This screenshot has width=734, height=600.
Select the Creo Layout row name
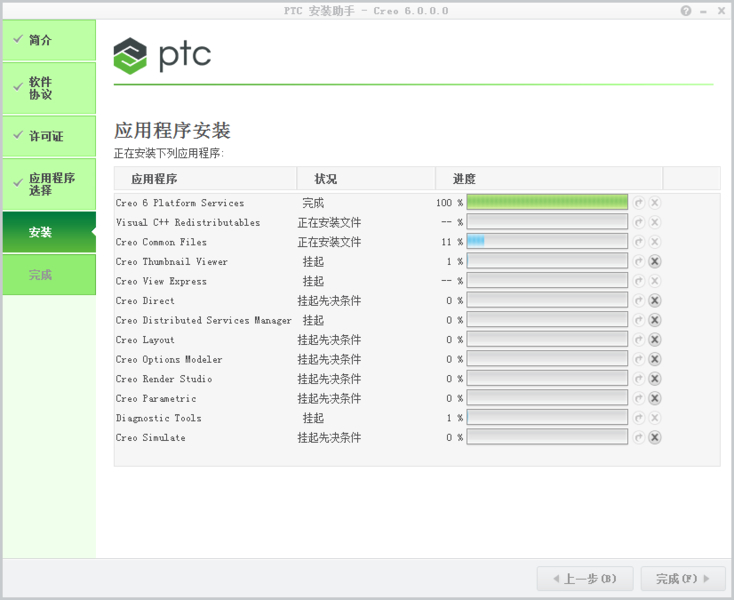click(145, 340)
